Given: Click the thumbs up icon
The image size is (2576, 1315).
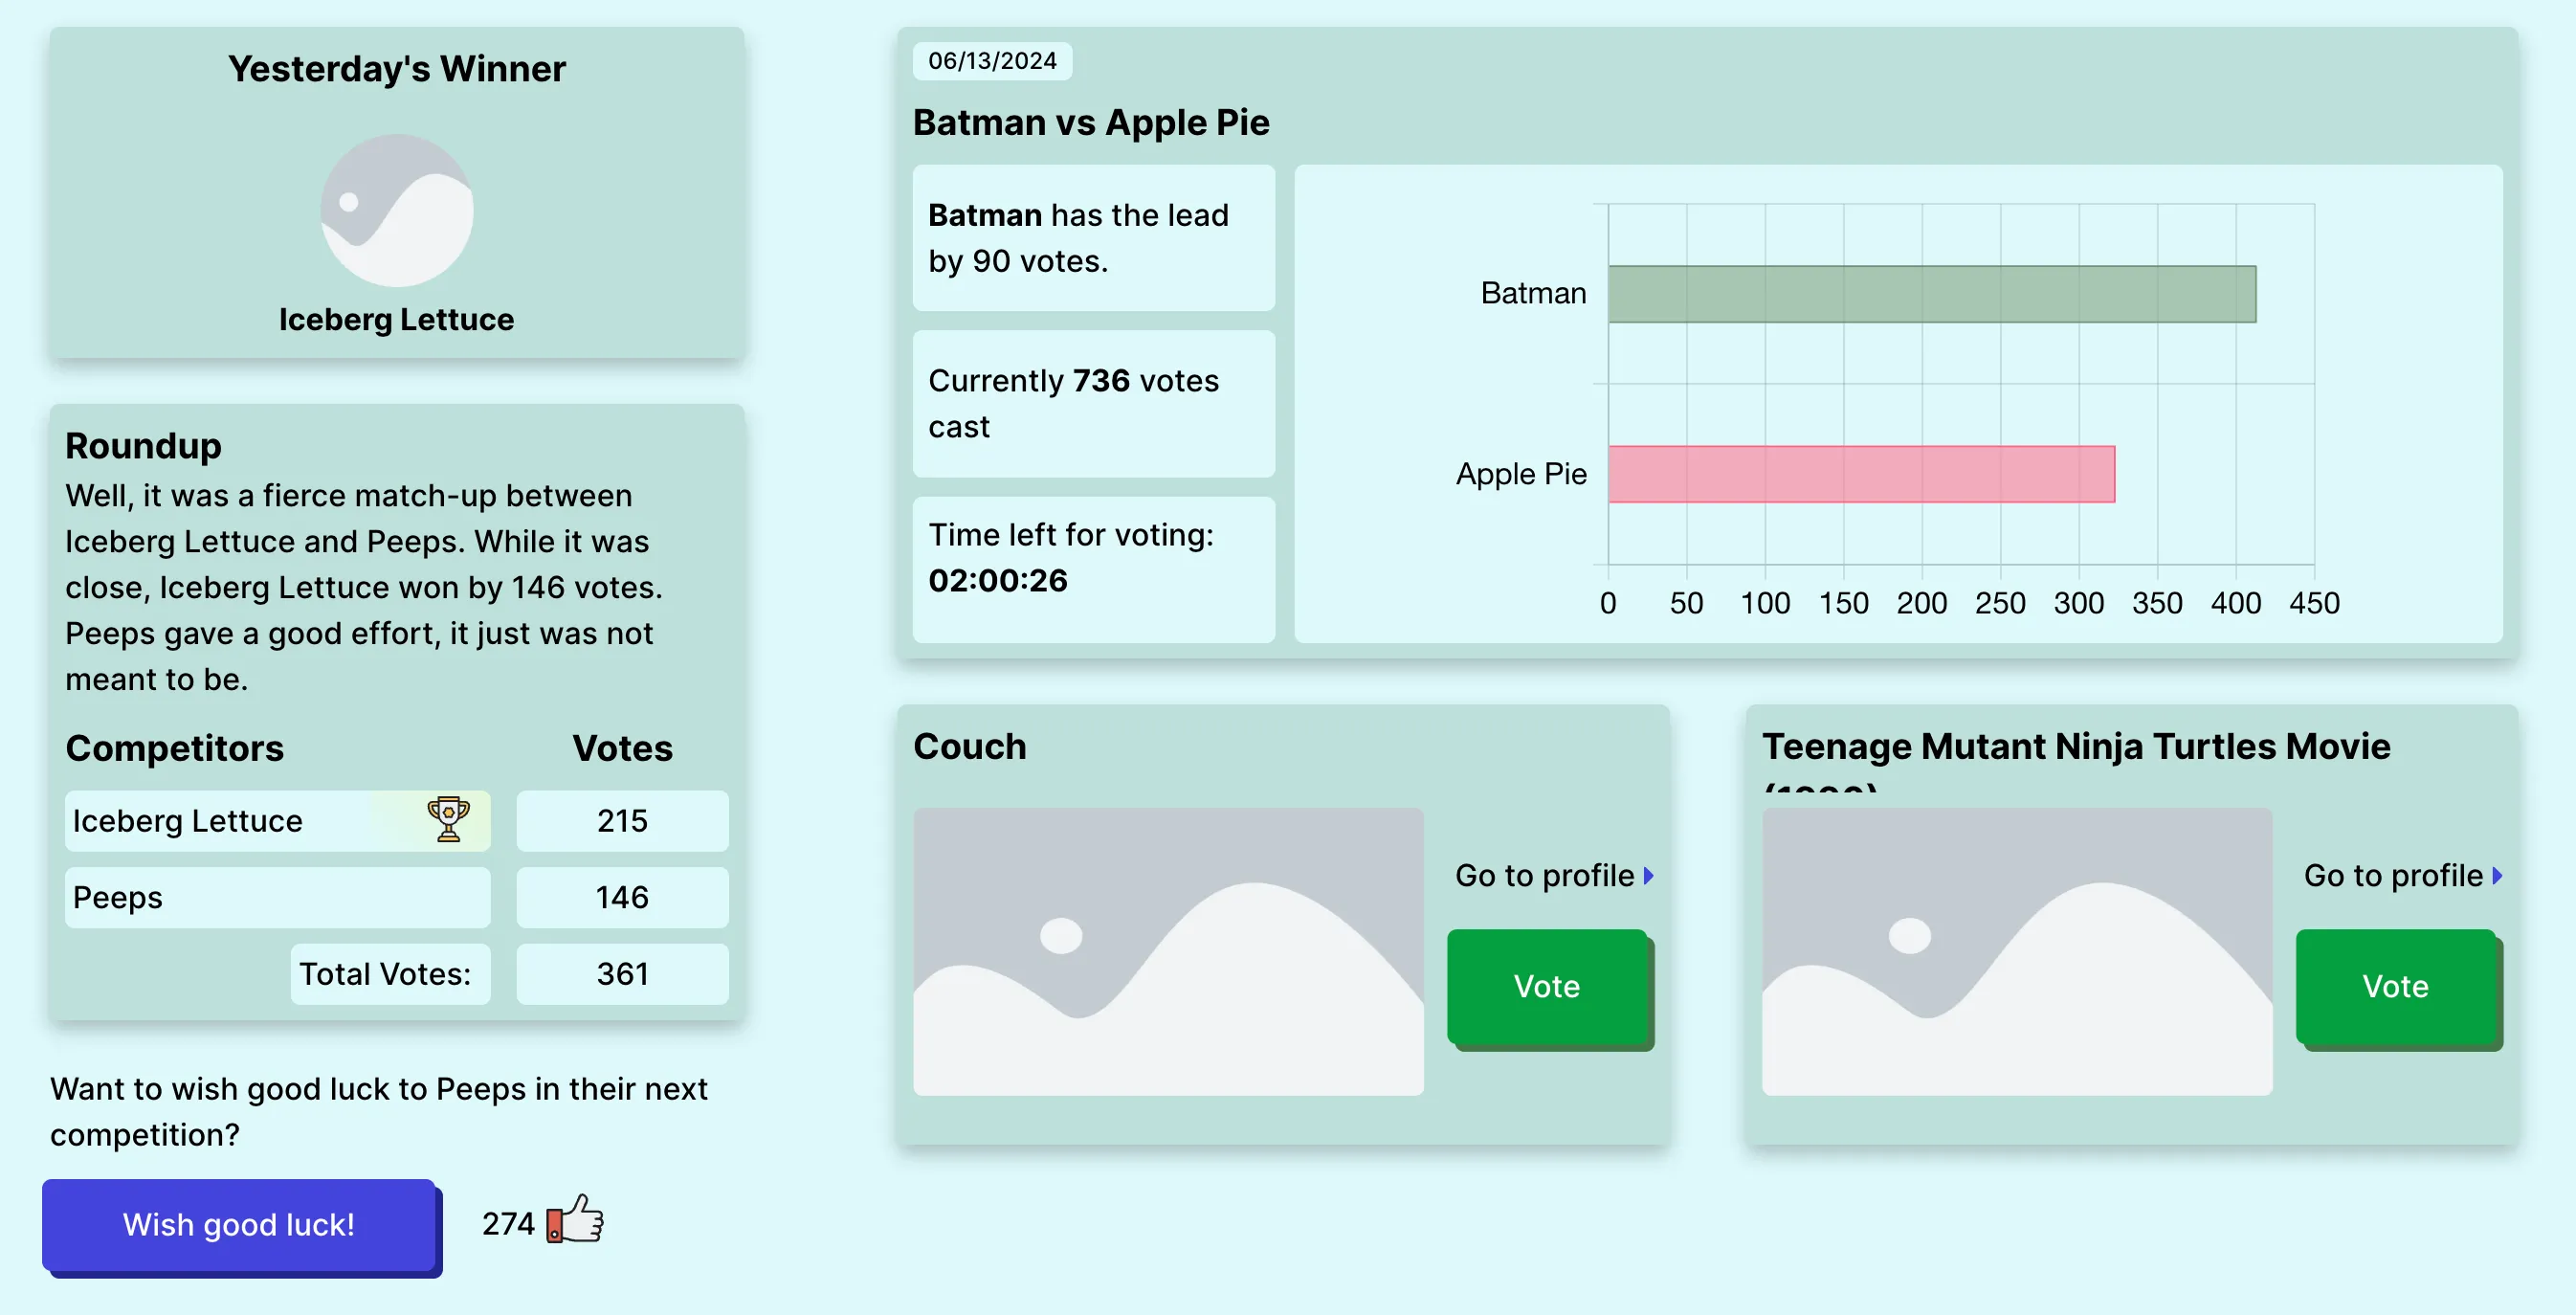Looking at the screenshot, I should click(x=576, y=1219).
